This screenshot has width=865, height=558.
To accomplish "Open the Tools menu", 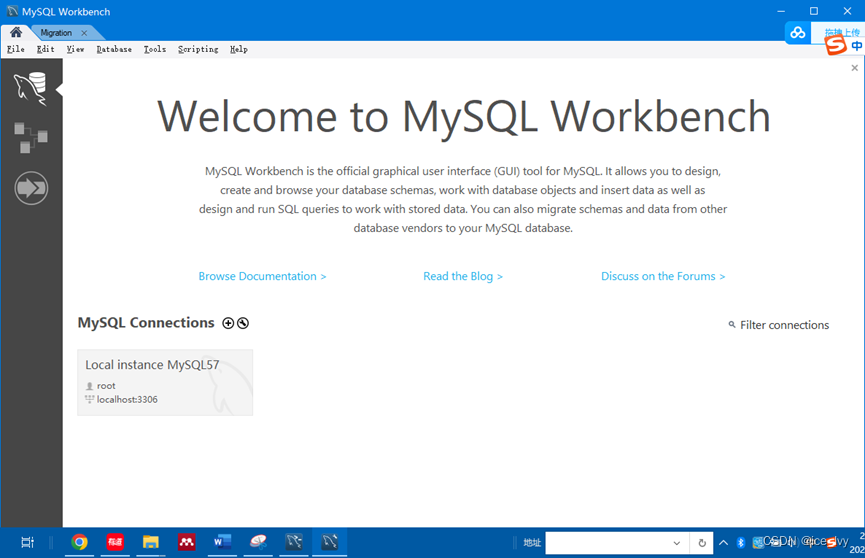I will point(155,49).
